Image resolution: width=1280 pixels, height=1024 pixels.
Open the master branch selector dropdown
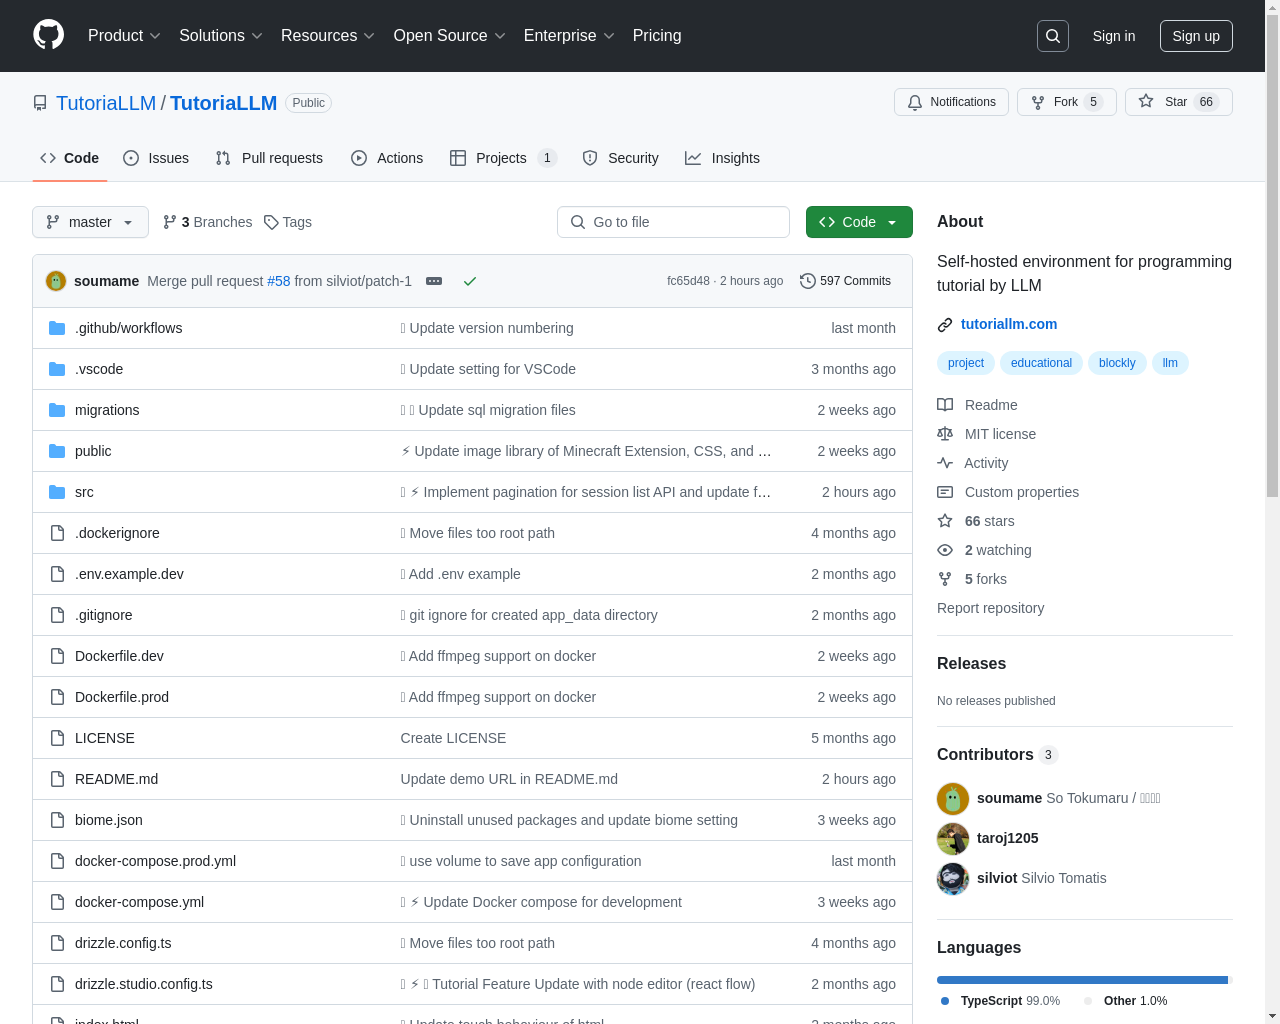point(90,222)
